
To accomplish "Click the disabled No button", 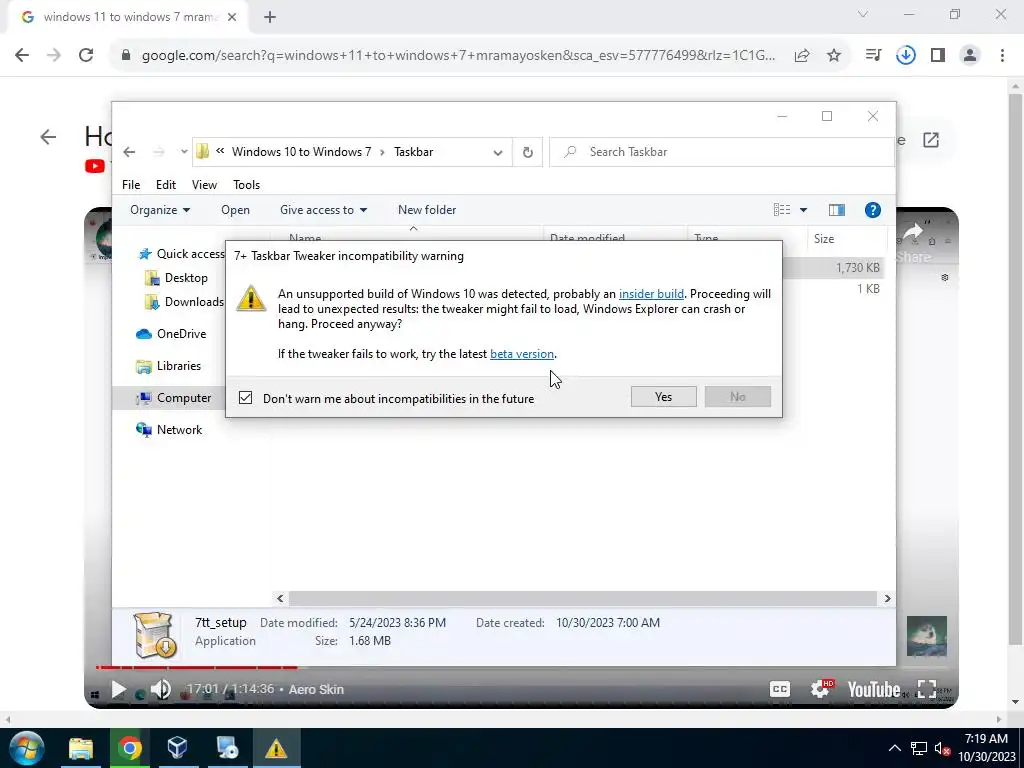I will [737, 396].
